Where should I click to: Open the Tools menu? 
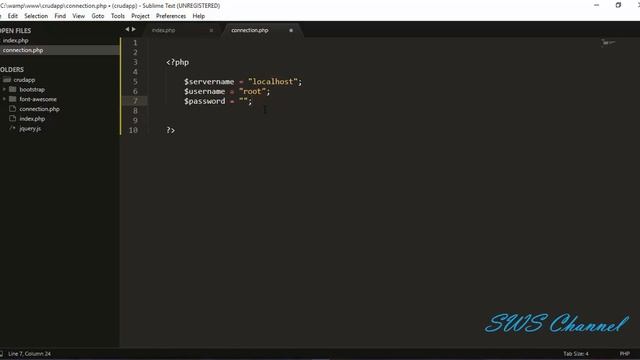coord(118,16)
